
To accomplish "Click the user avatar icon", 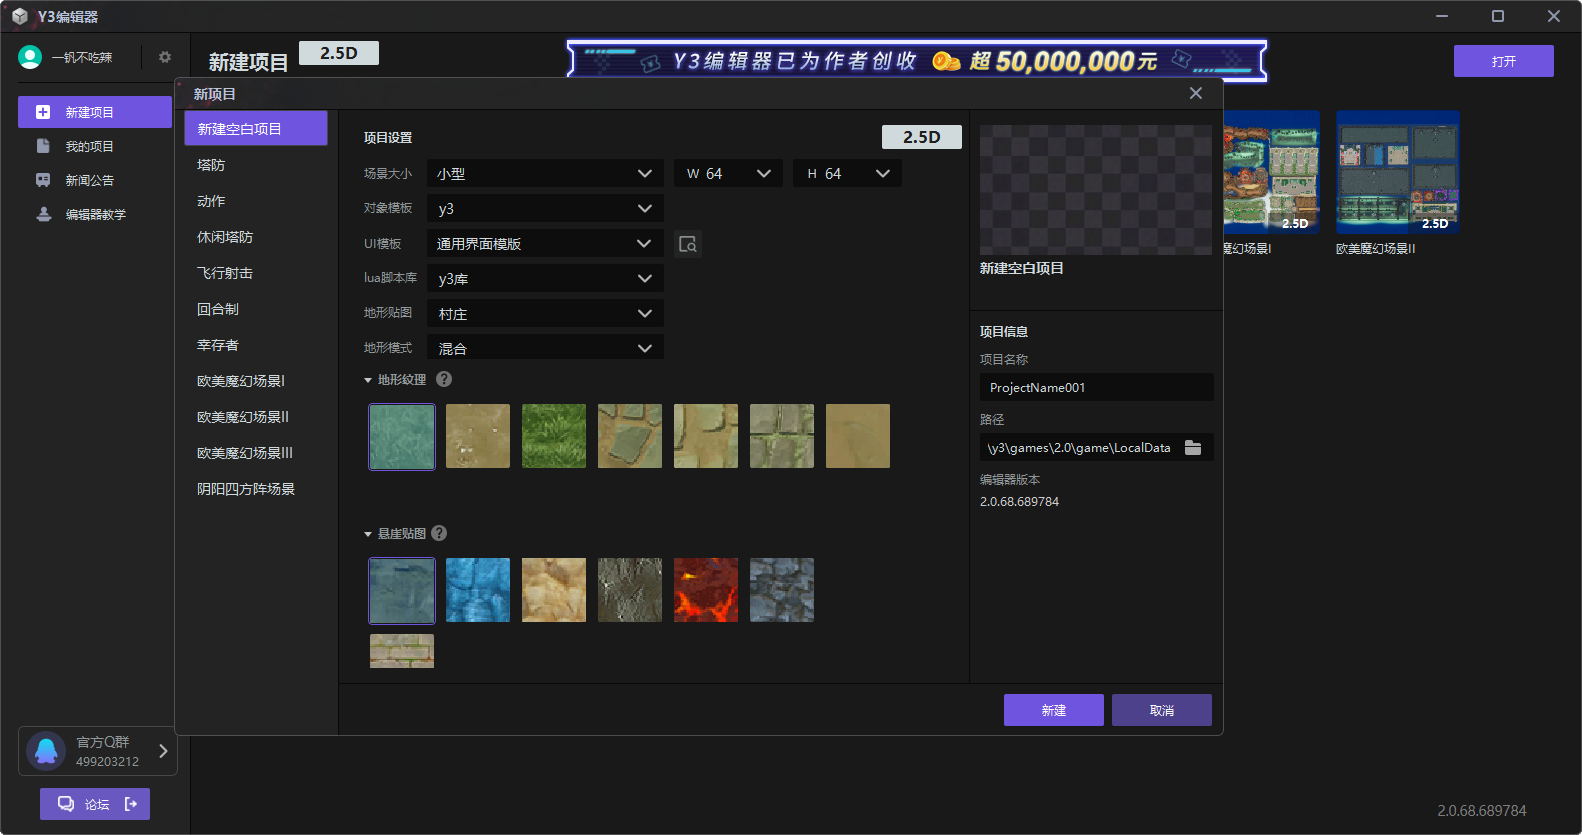I will (x=30, y=57).
